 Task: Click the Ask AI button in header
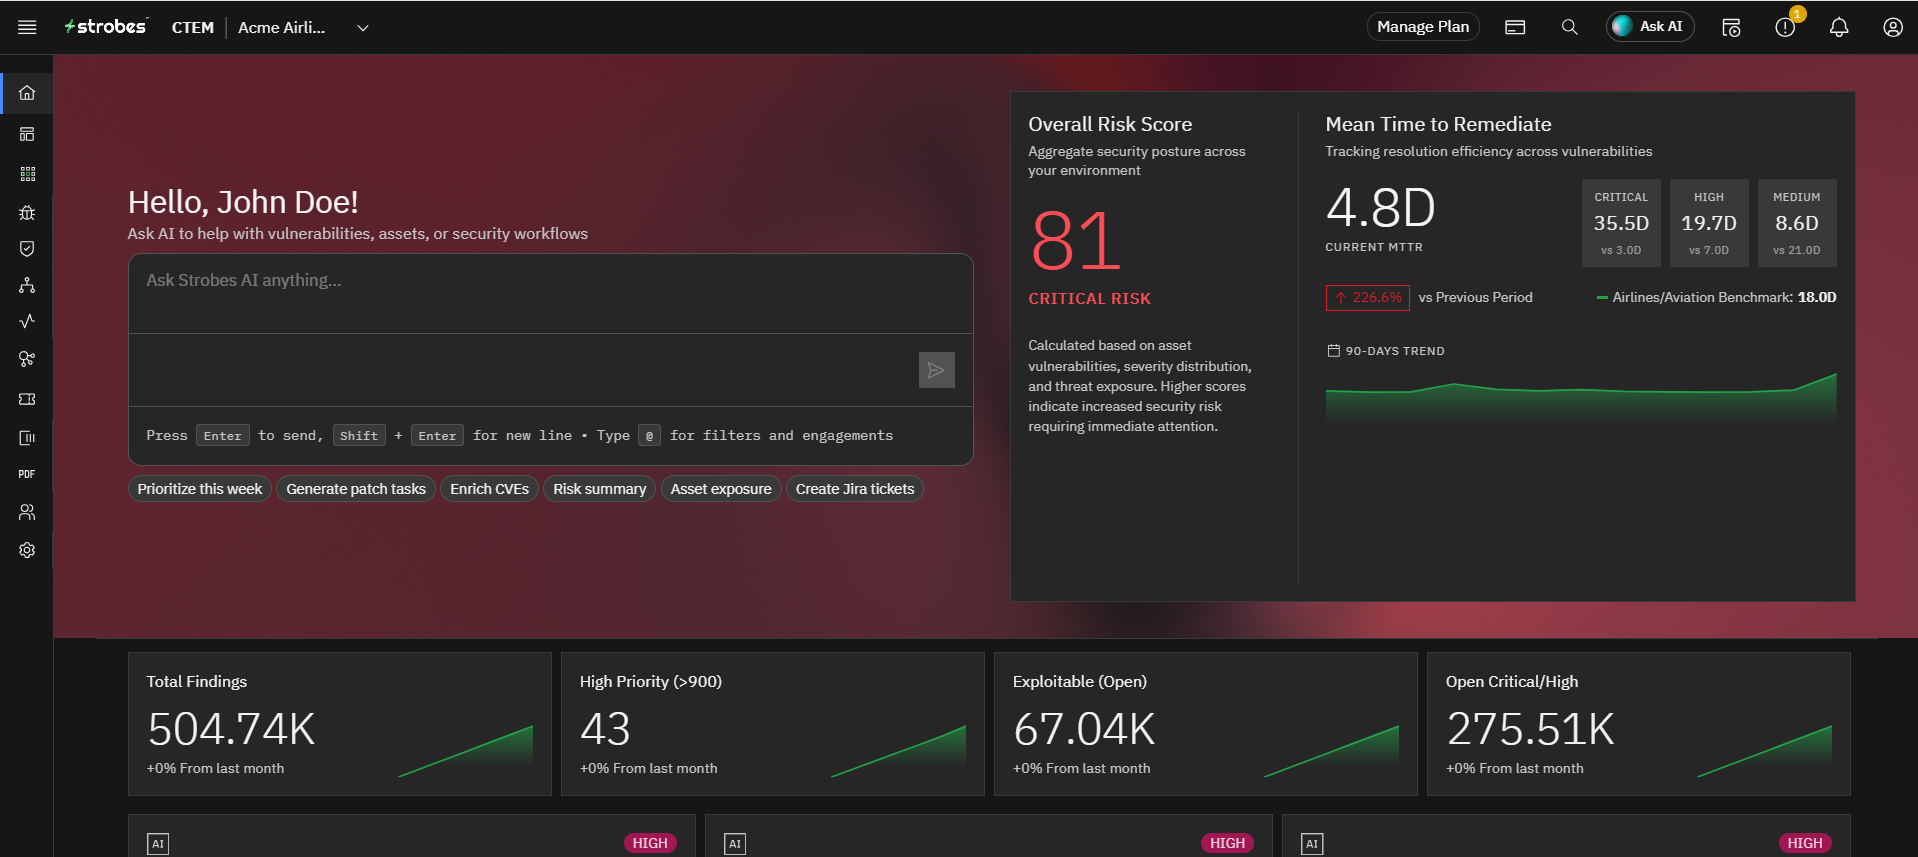1650,27
